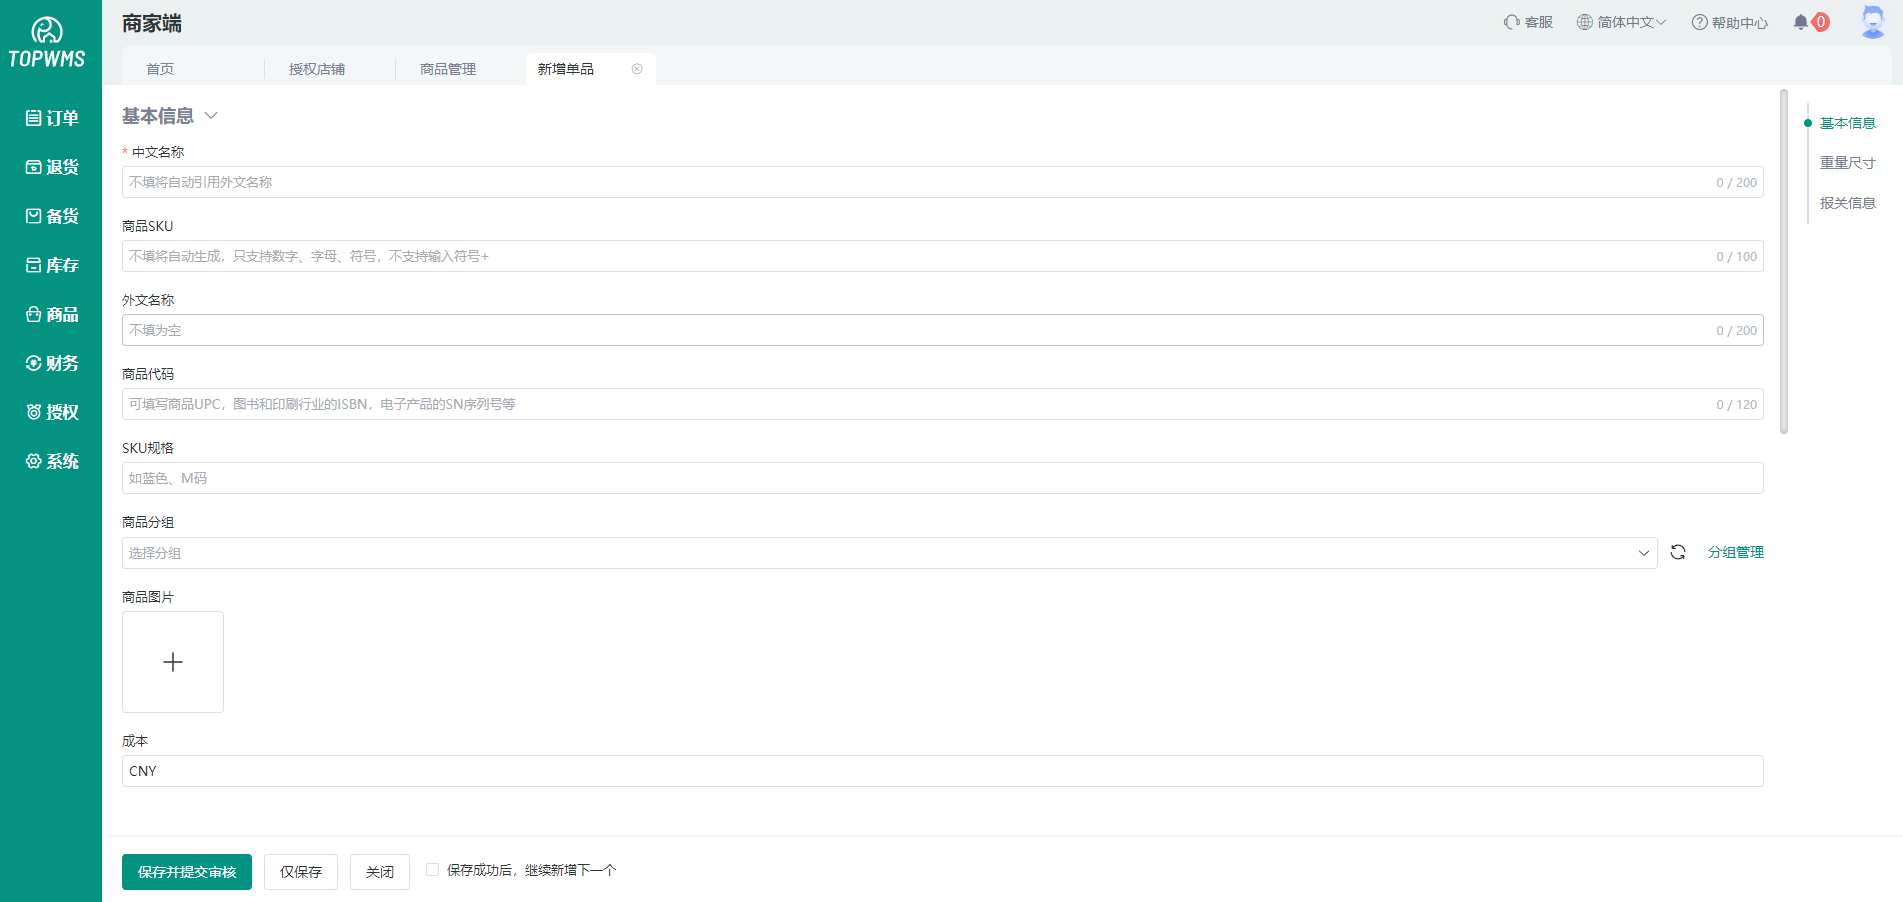Open the 系统 system settings sidebar menu

click(52, 461)
